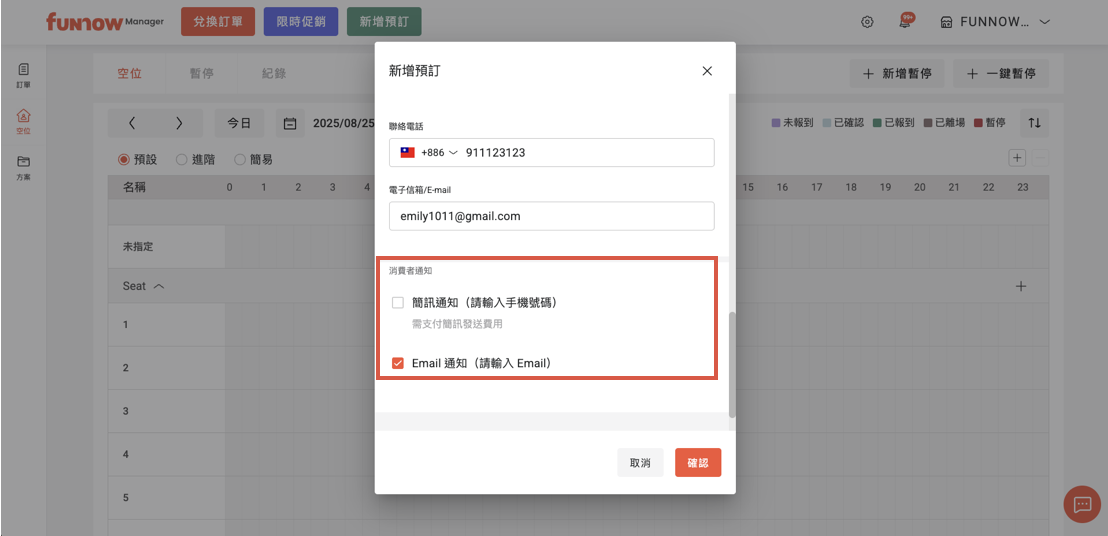Switch to the 紀錄 tab
The image size is (1108, 536).
coord(274,73)
